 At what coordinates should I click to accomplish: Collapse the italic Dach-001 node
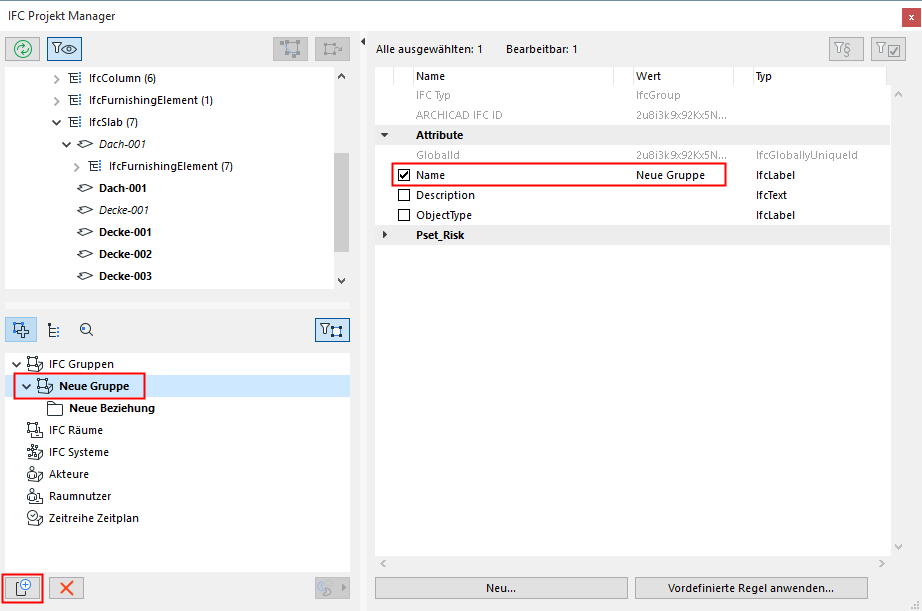[x=66, y=144]
